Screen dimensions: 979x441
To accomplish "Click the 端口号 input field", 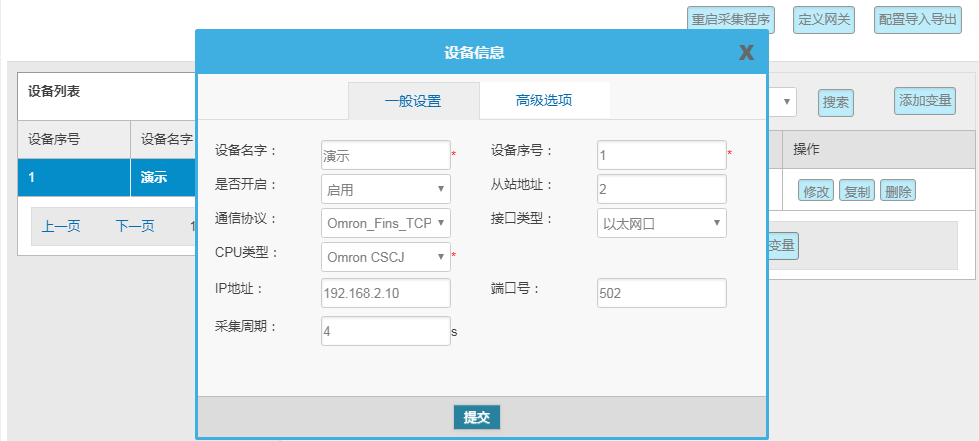I will tap(661, 293).
